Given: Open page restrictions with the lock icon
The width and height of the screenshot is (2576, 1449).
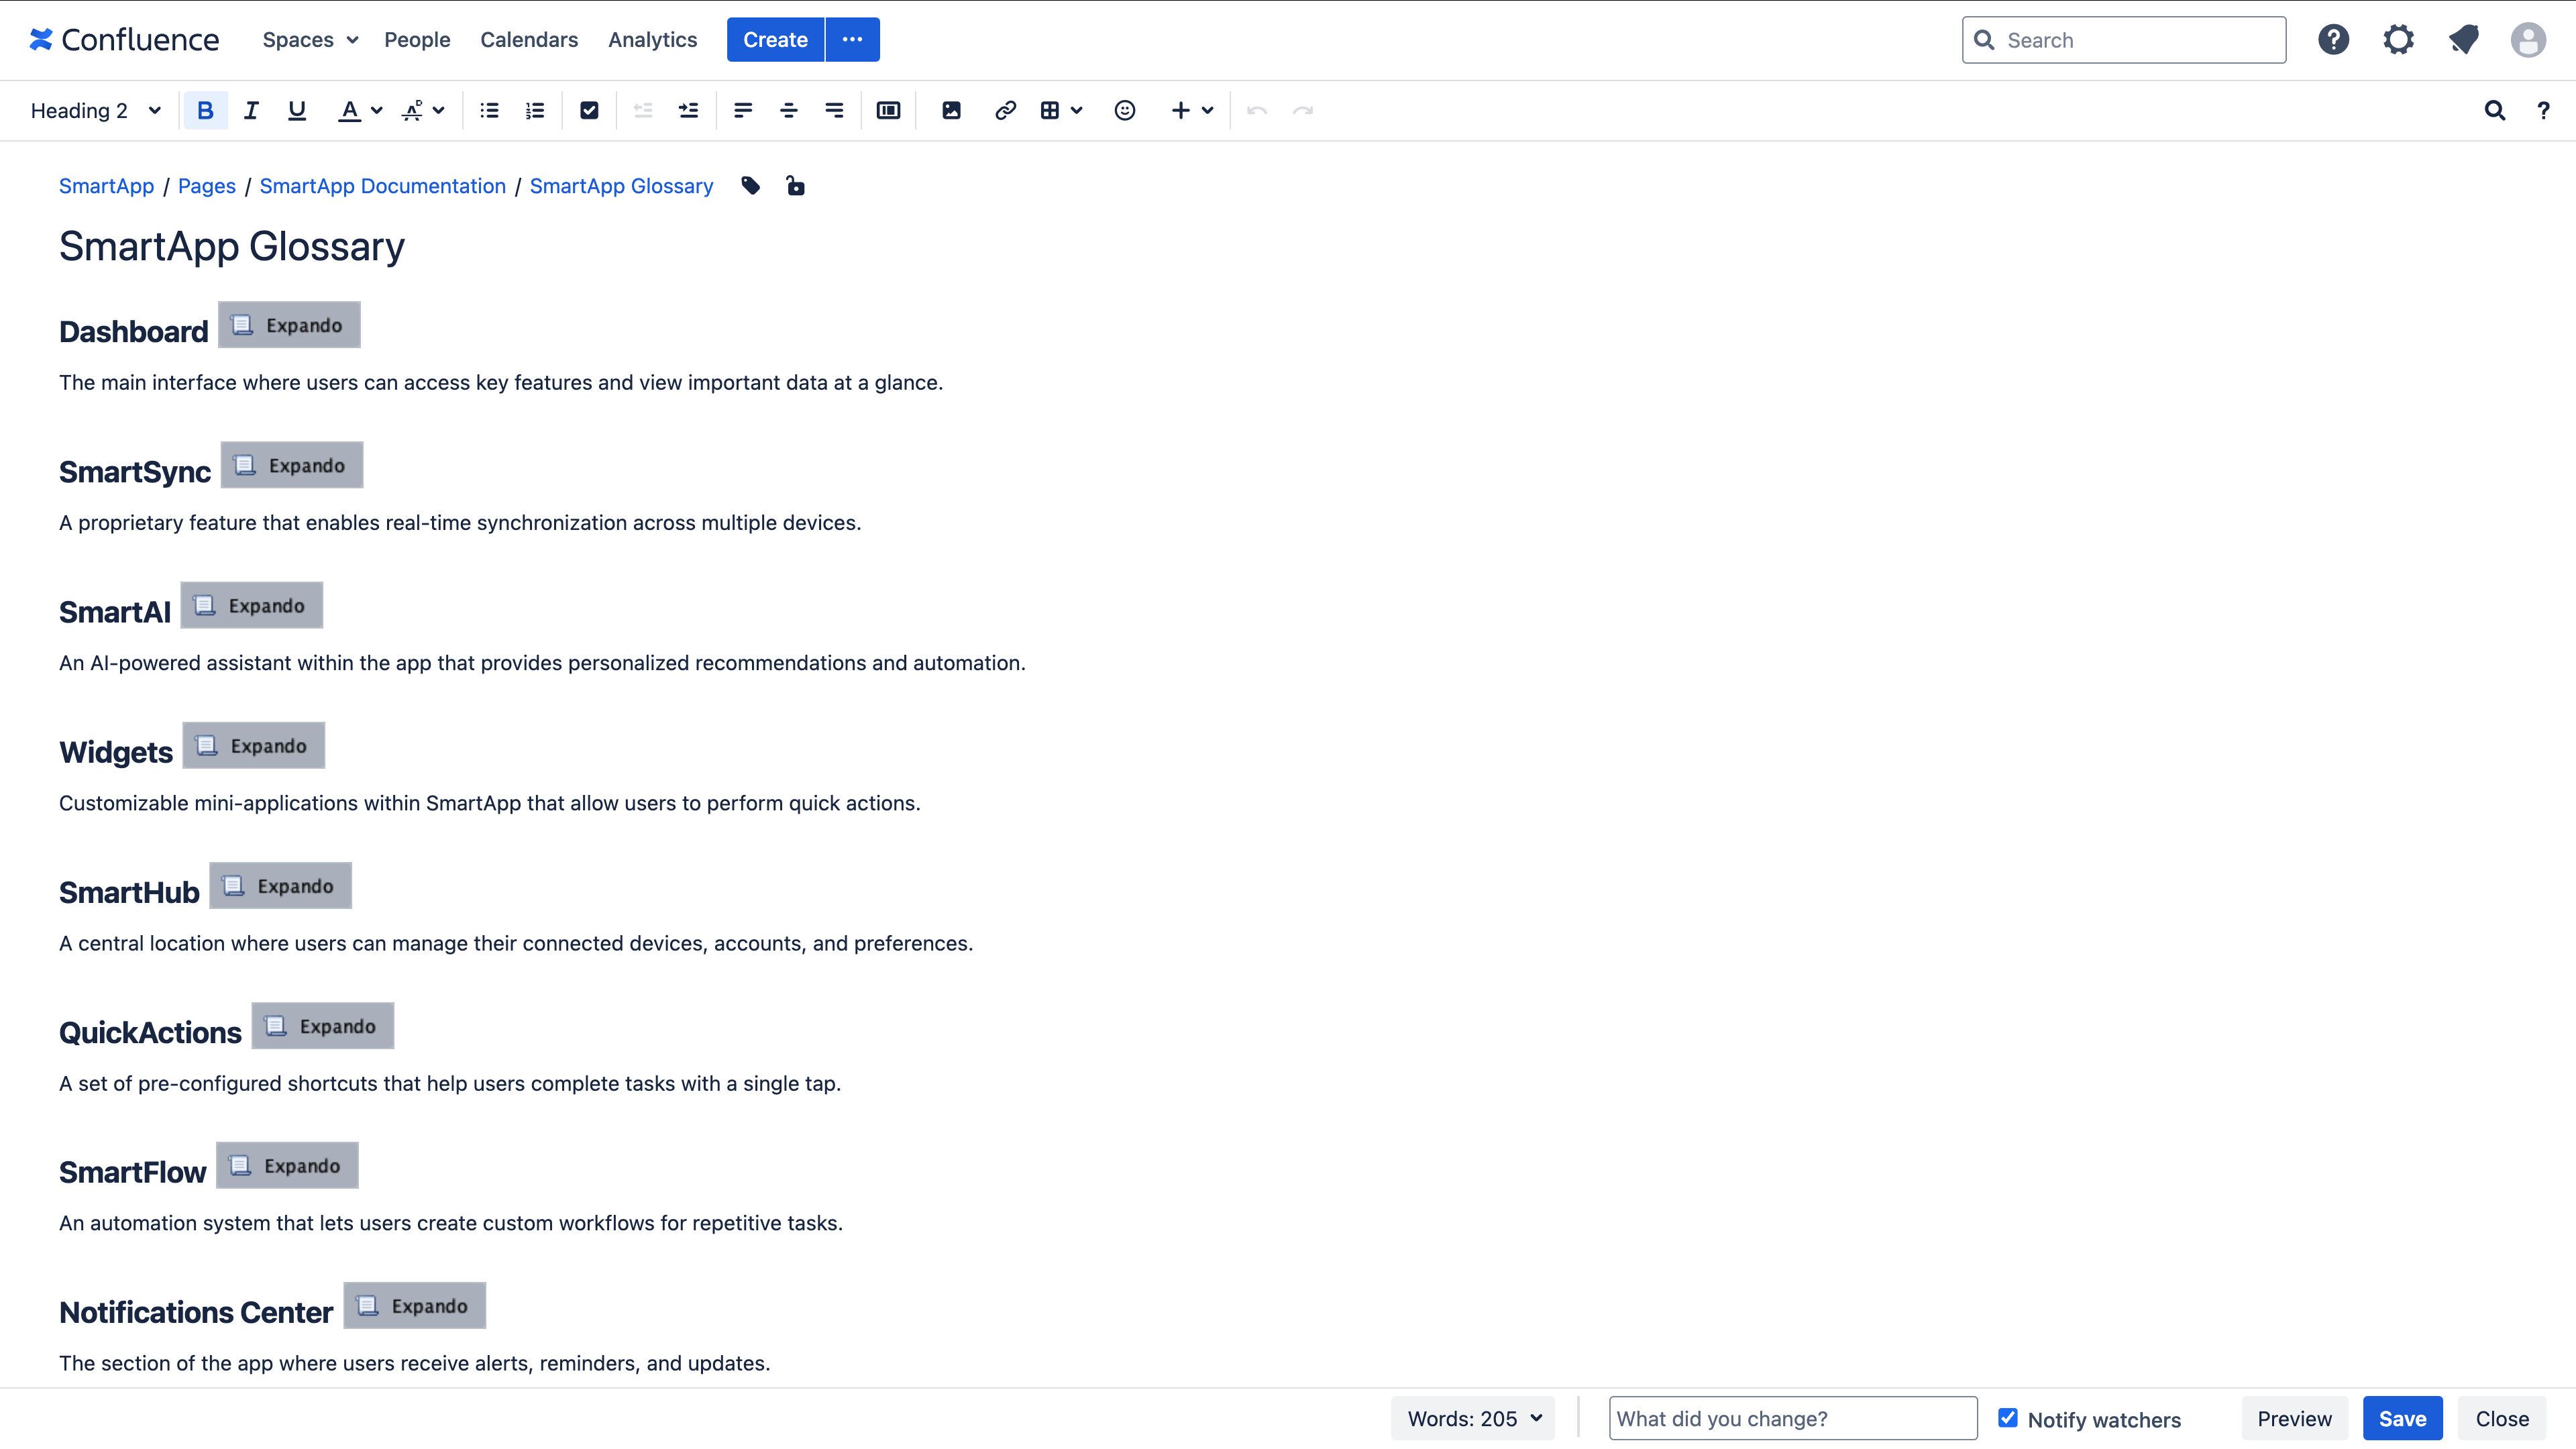Looking at the screenshot, I should 795,186.
